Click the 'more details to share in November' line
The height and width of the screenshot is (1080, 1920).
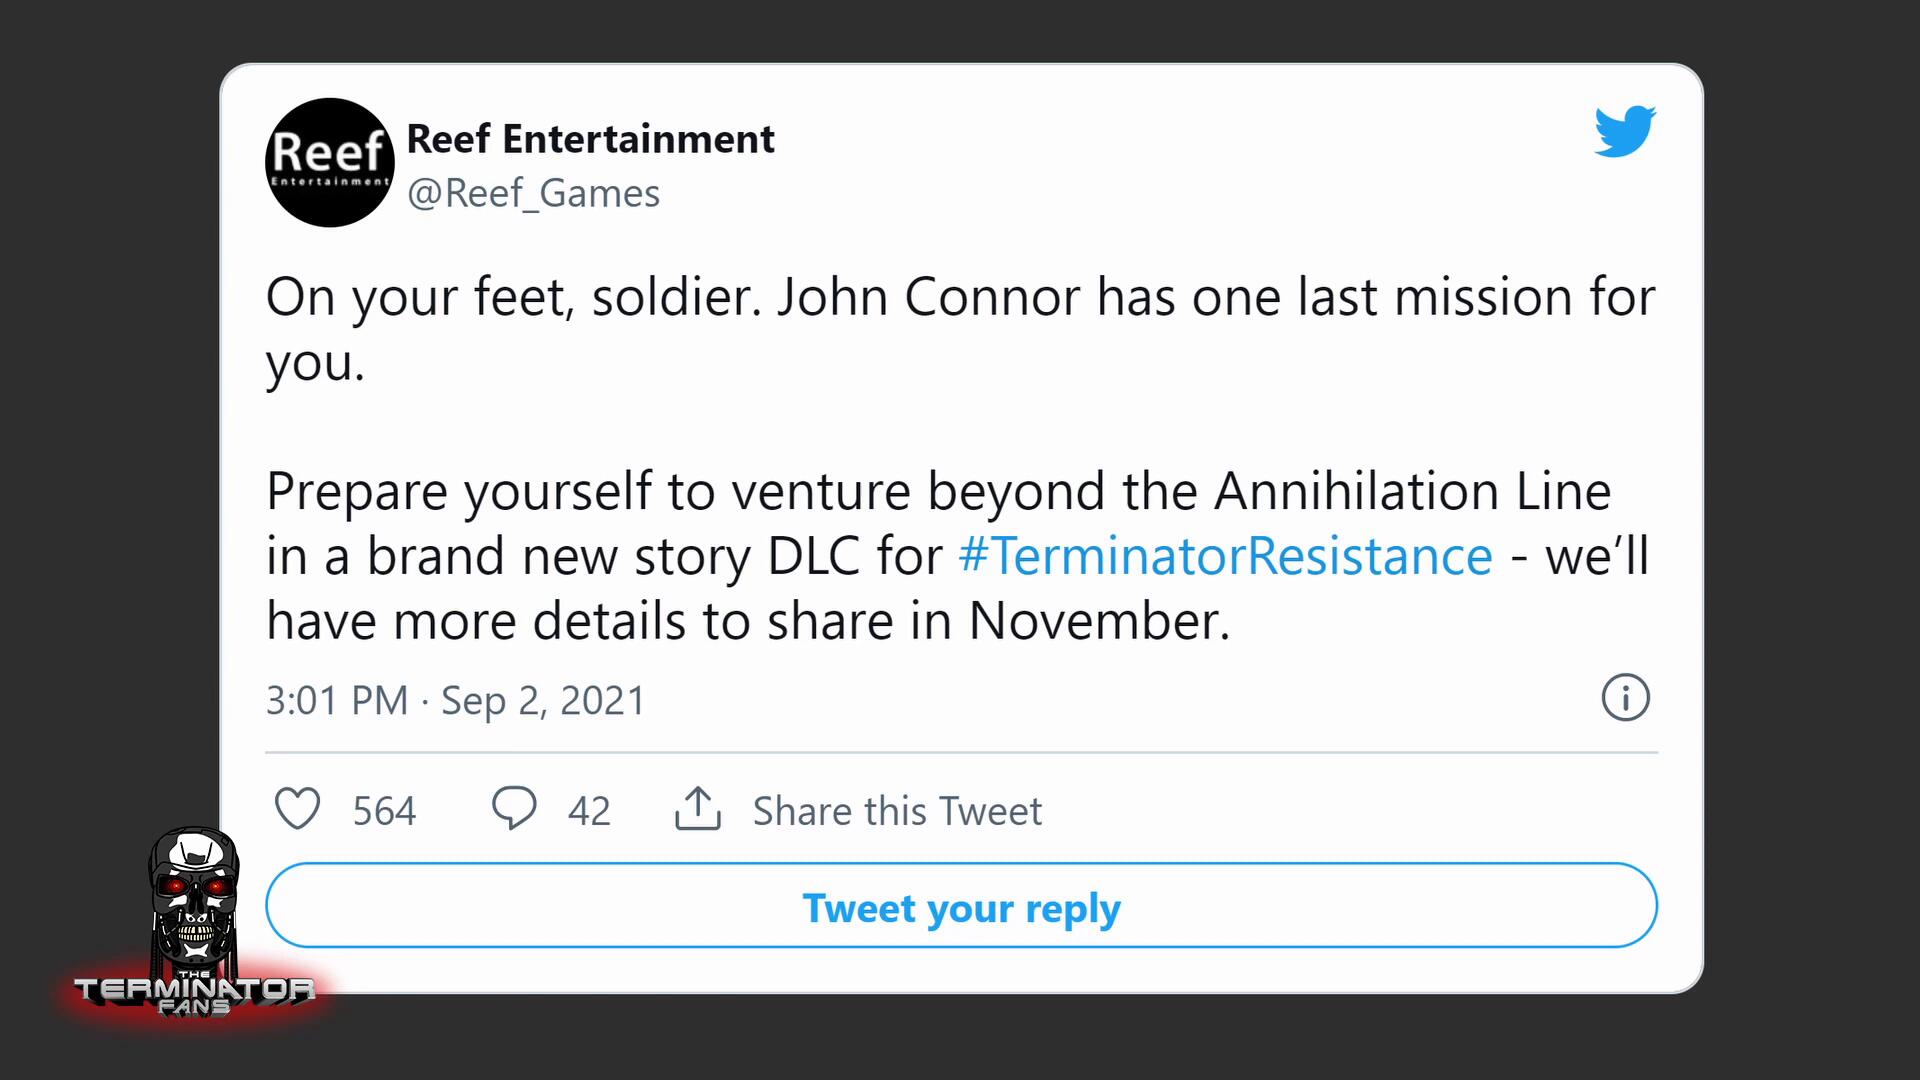[x=748, y=621]
